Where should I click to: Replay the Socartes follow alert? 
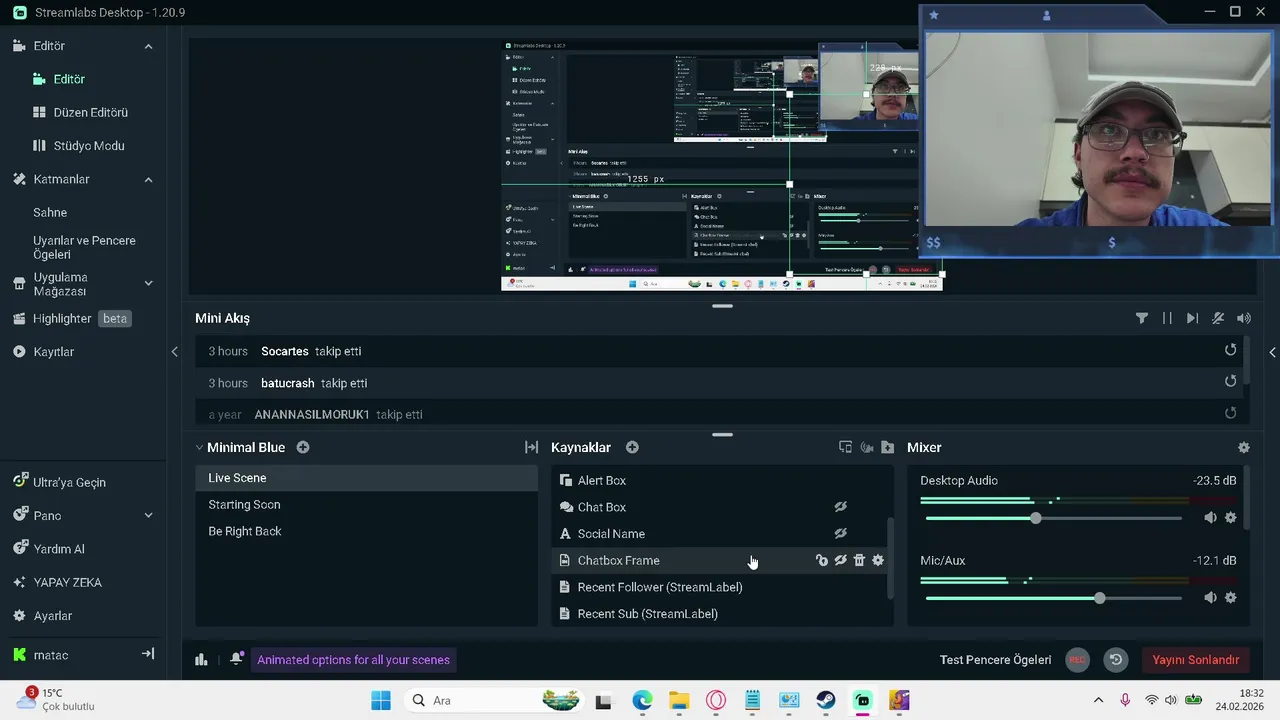point(1230,350)
